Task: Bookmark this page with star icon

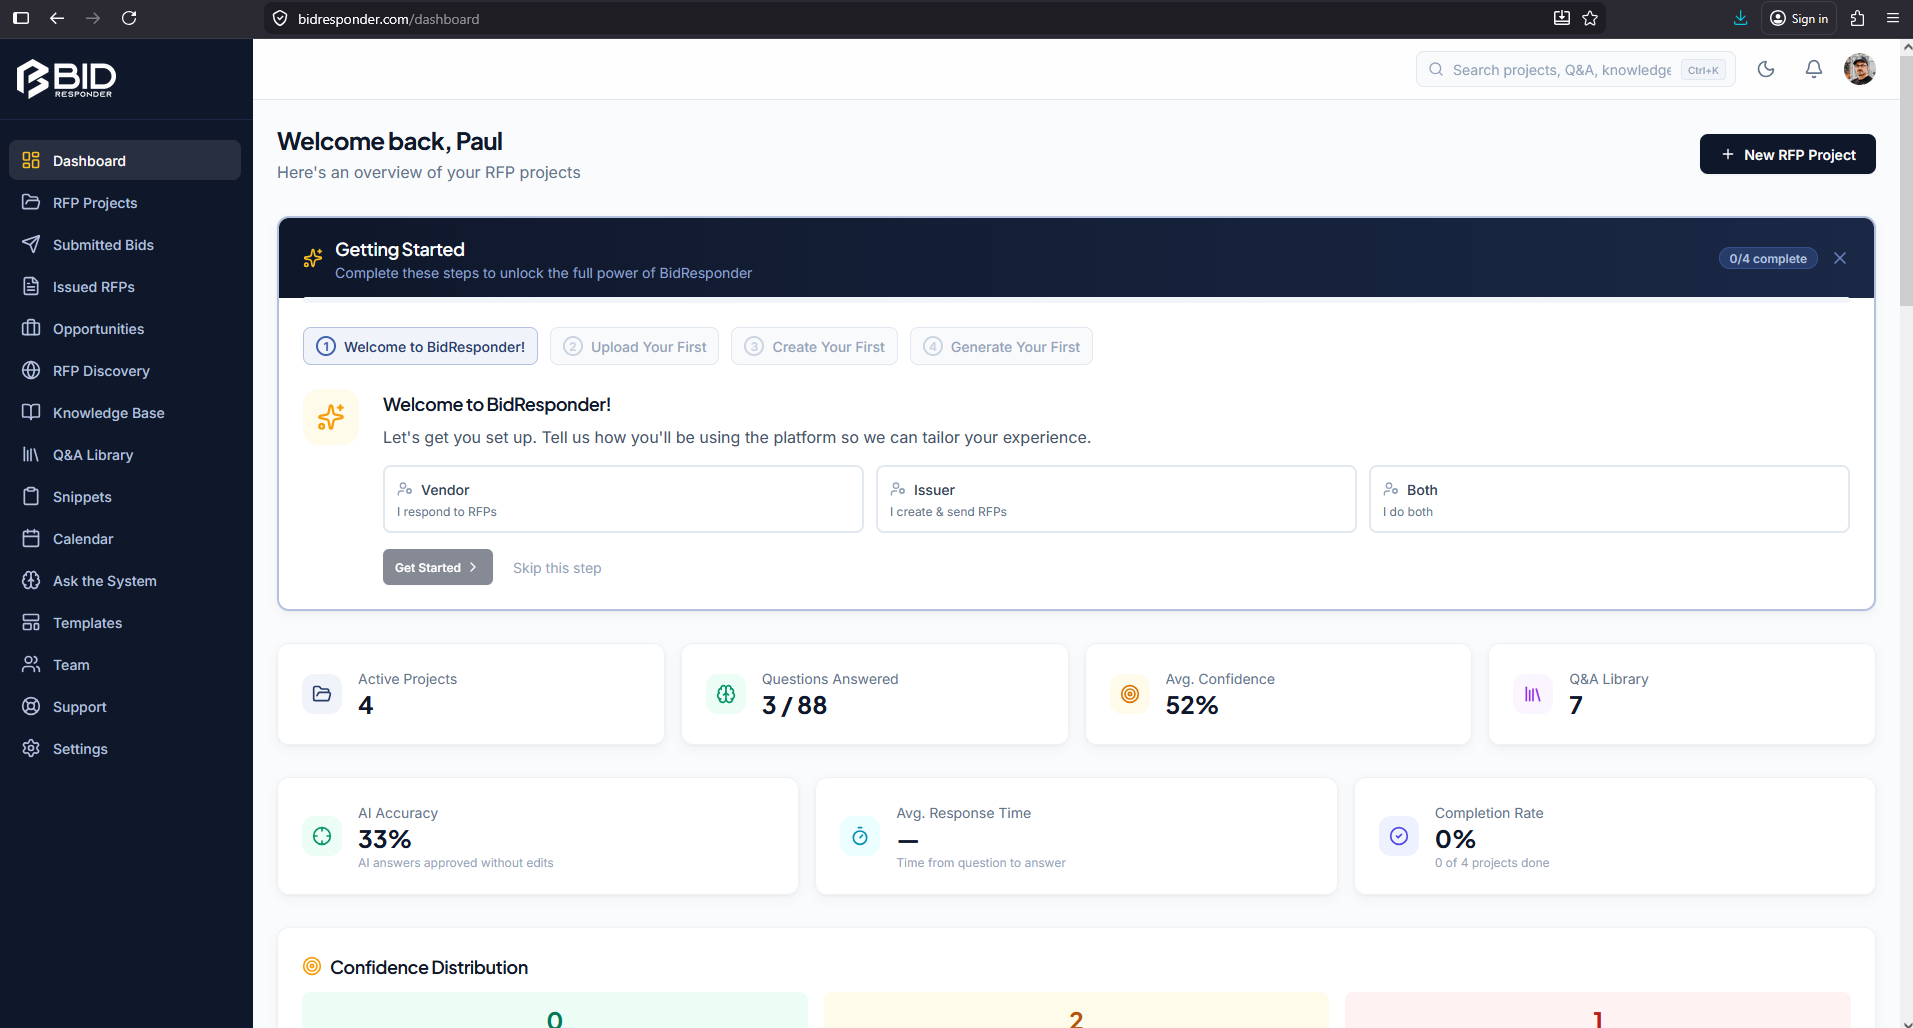Action: click(x=1590, y=18)
